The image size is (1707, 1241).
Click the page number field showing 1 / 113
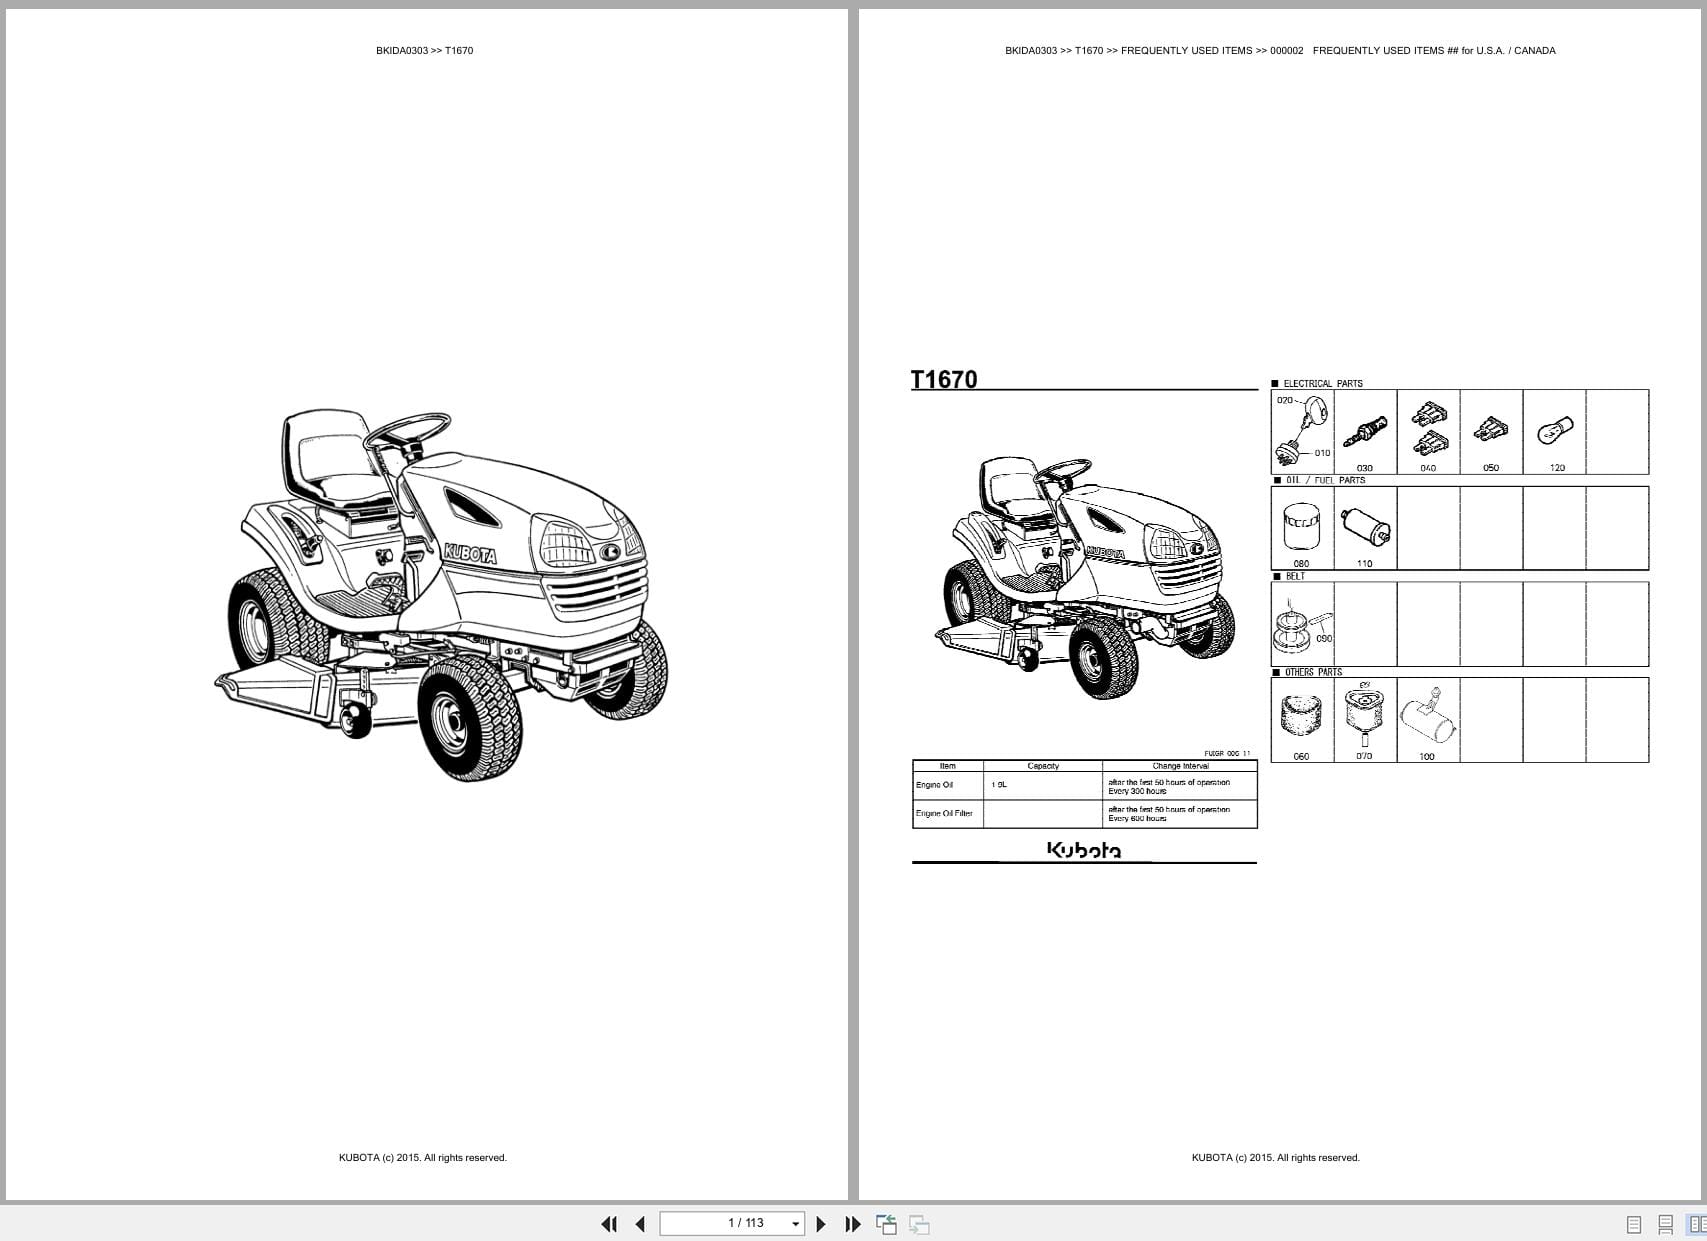[732, 1223]
